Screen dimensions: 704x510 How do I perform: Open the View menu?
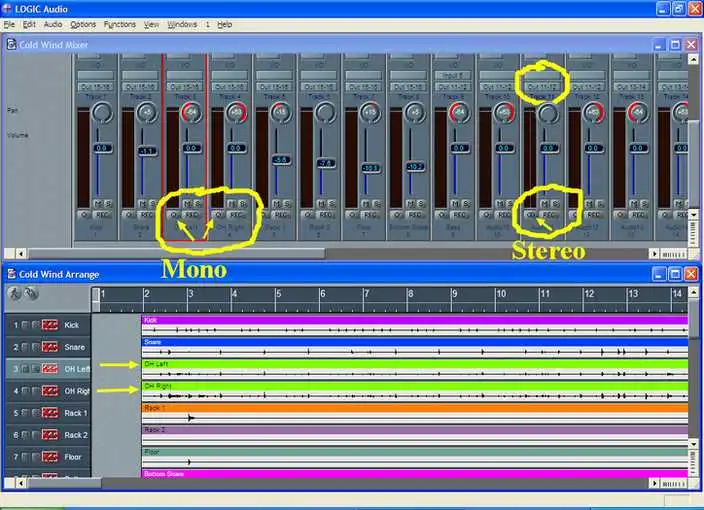(x=151, y=24)
